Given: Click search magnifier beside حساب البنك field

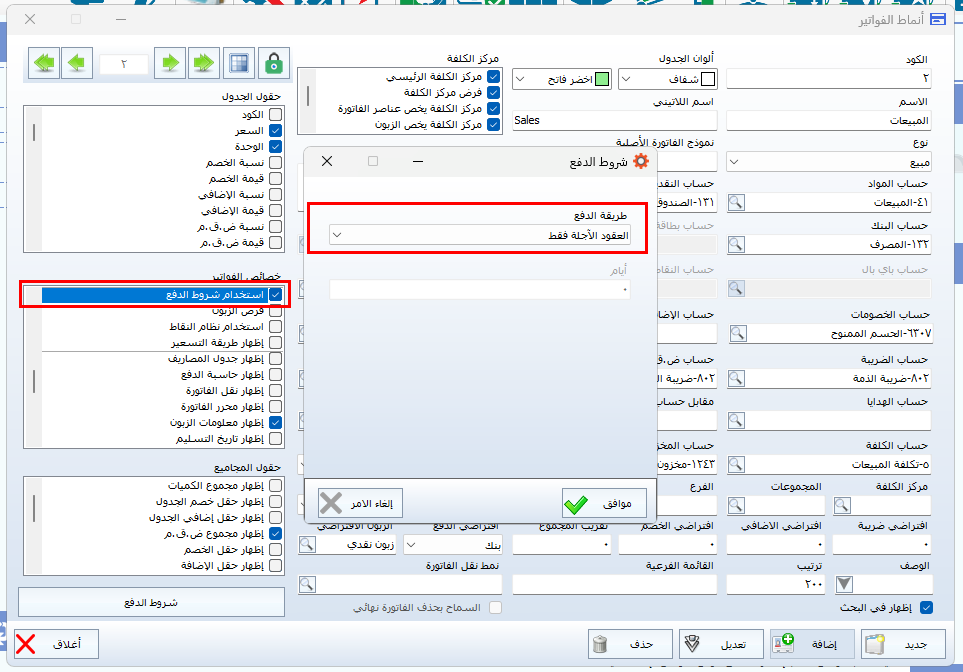Looking at the screenshot, I should coord(736,244).
